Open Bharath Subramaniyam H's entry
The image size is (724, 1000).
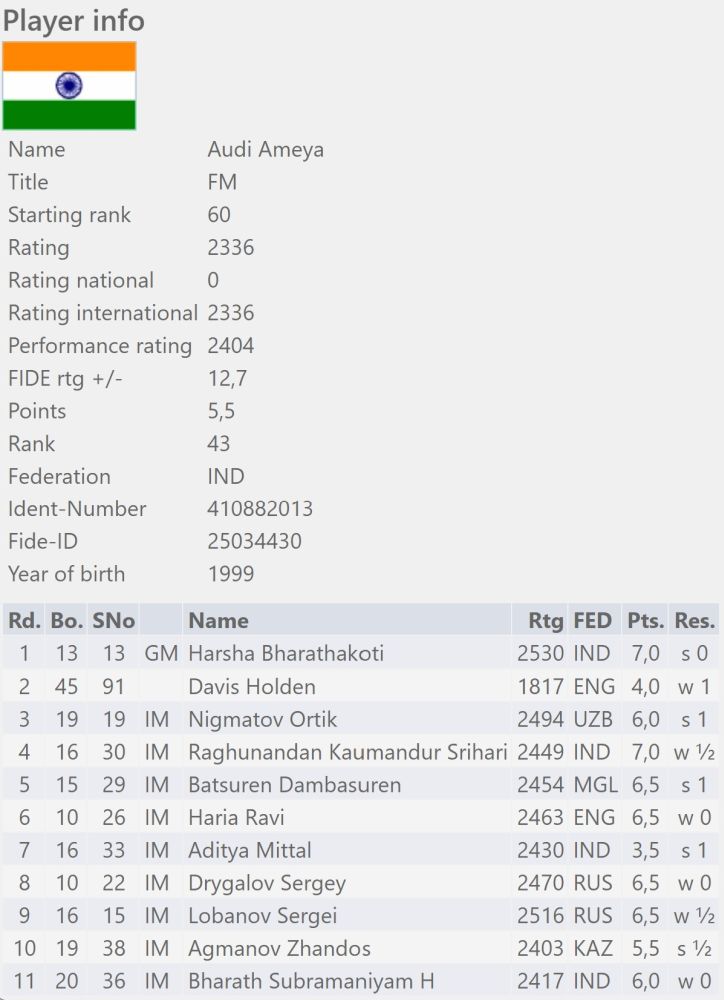tap(312, 982)
